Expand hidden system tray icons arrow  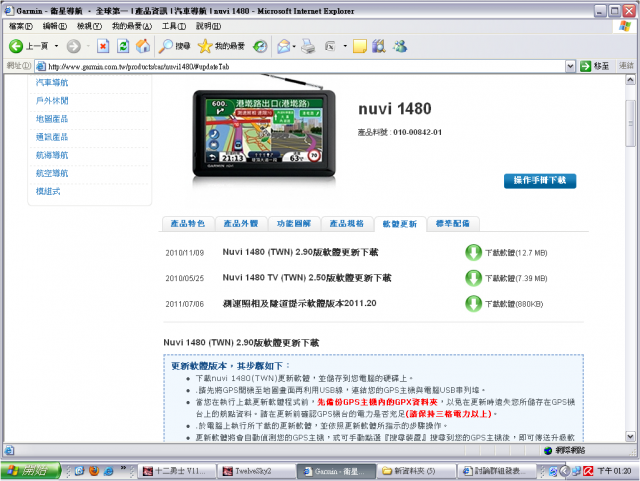tap(565, 471)
